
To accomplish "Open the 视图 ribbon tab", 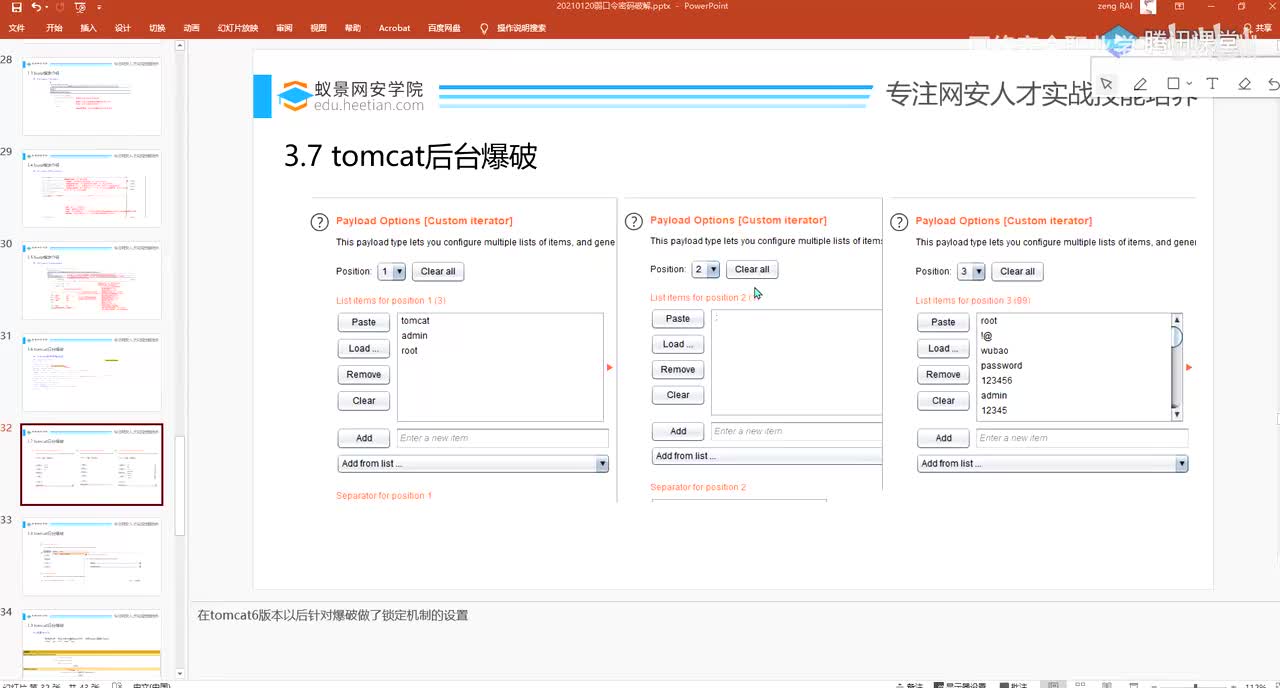I will [x=318, y=28].
